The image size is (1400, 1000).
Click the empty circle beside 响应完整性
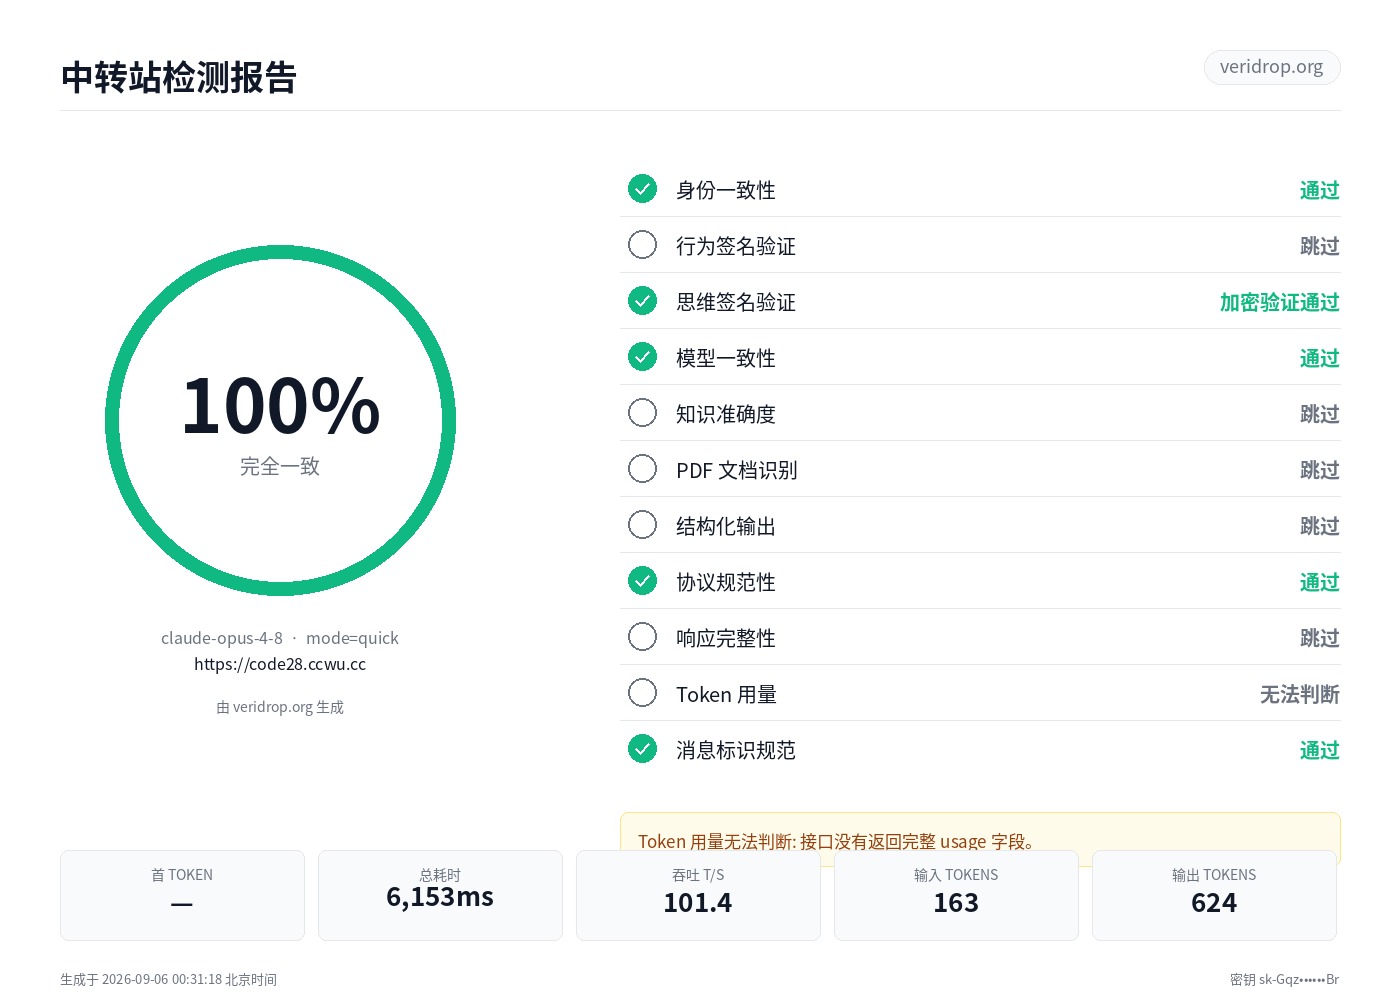[642, 637]
